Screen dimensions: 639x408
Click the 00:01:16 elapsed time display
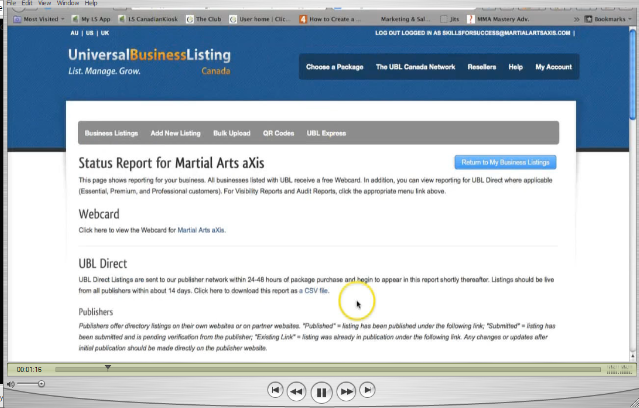pyautogui.click(x=29, y=370)
